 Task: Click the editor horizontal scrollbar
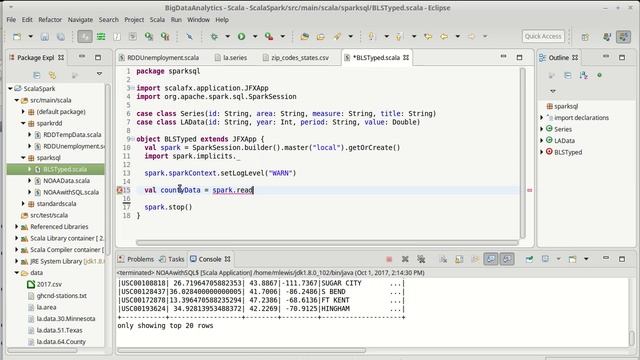(x=327, y=242)
